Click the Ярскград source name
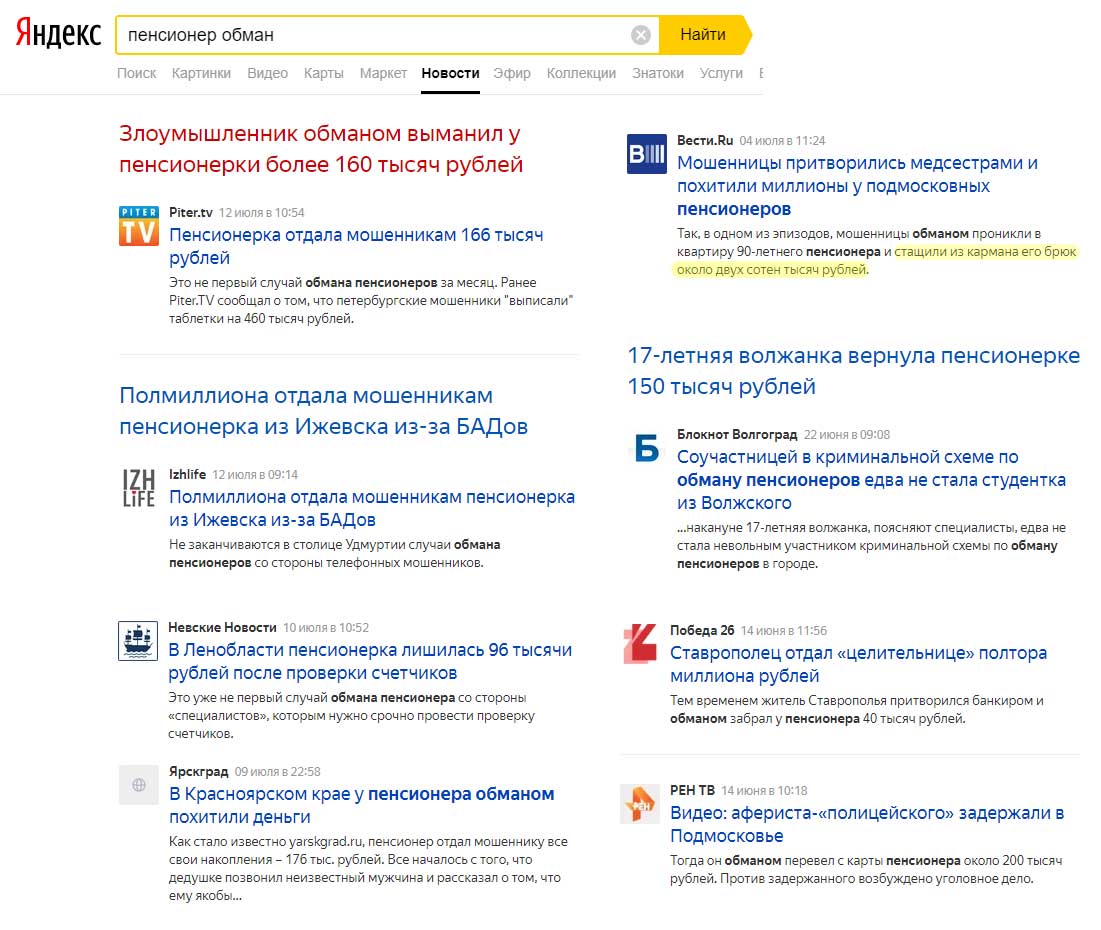The image size is (1101, 930). [x=198, y=771]
